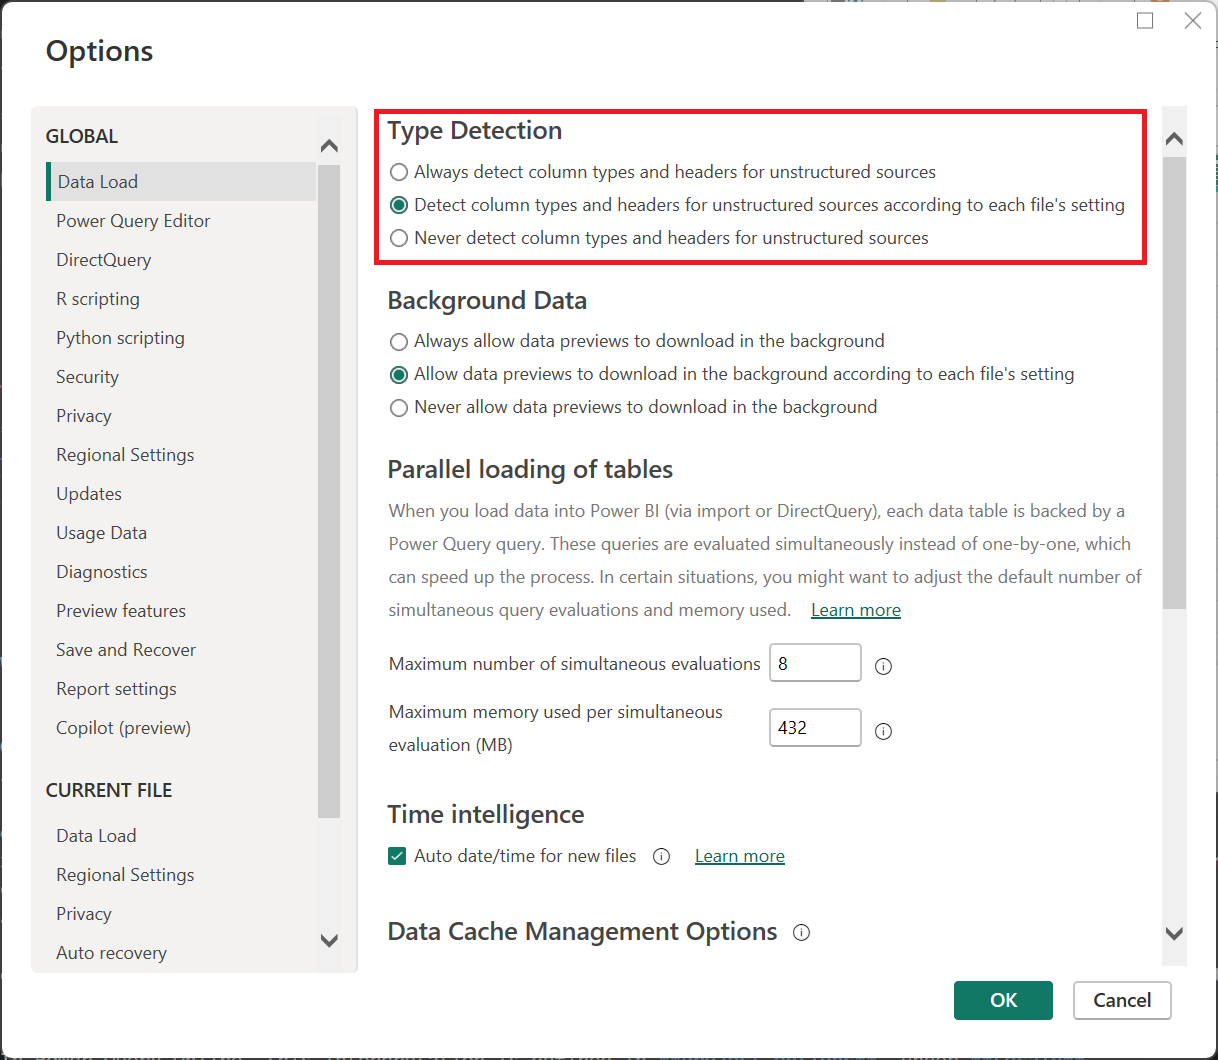
Task: Open Diagnostics settings page
Action: click(x=101, y=571)
